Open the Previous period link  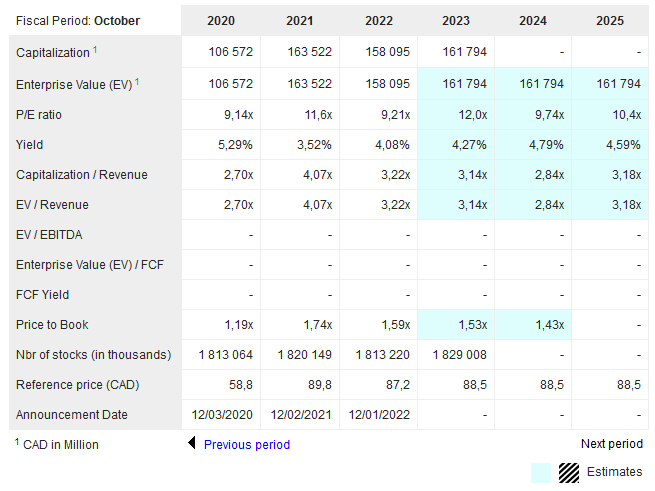246,444
